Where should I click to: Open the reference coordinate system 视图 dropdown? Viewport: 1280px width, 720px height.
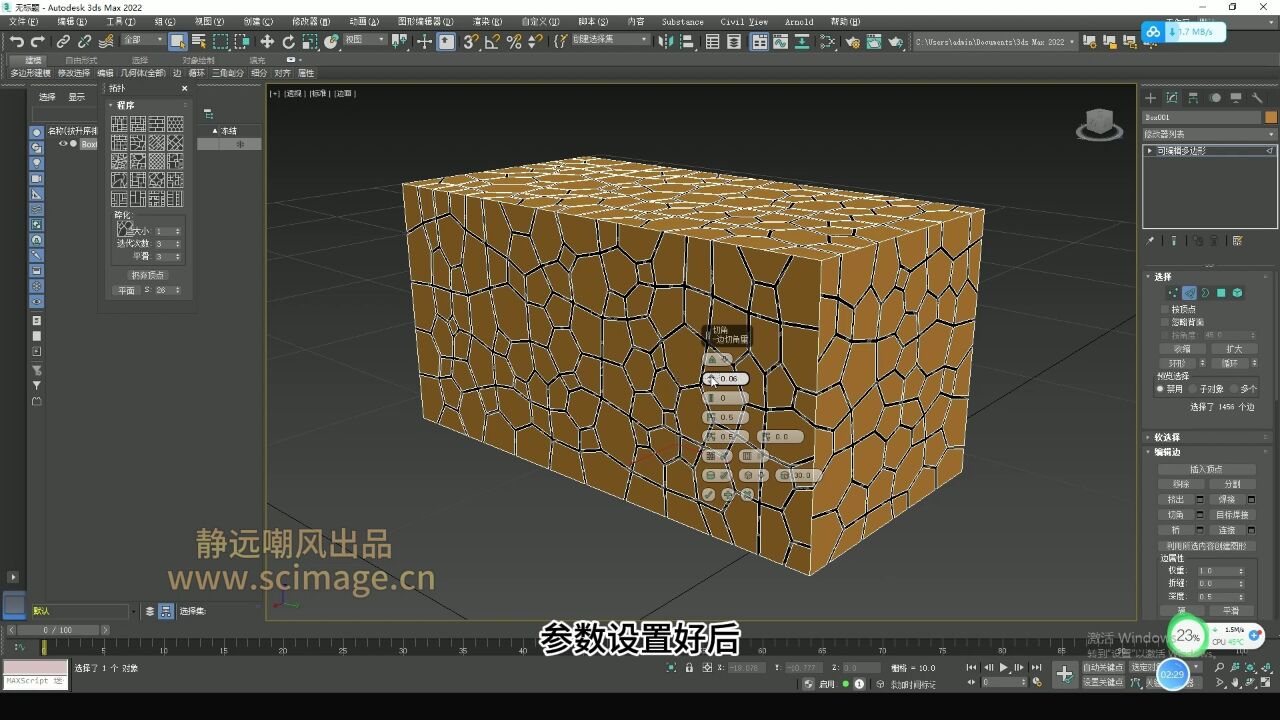point(364,40)
